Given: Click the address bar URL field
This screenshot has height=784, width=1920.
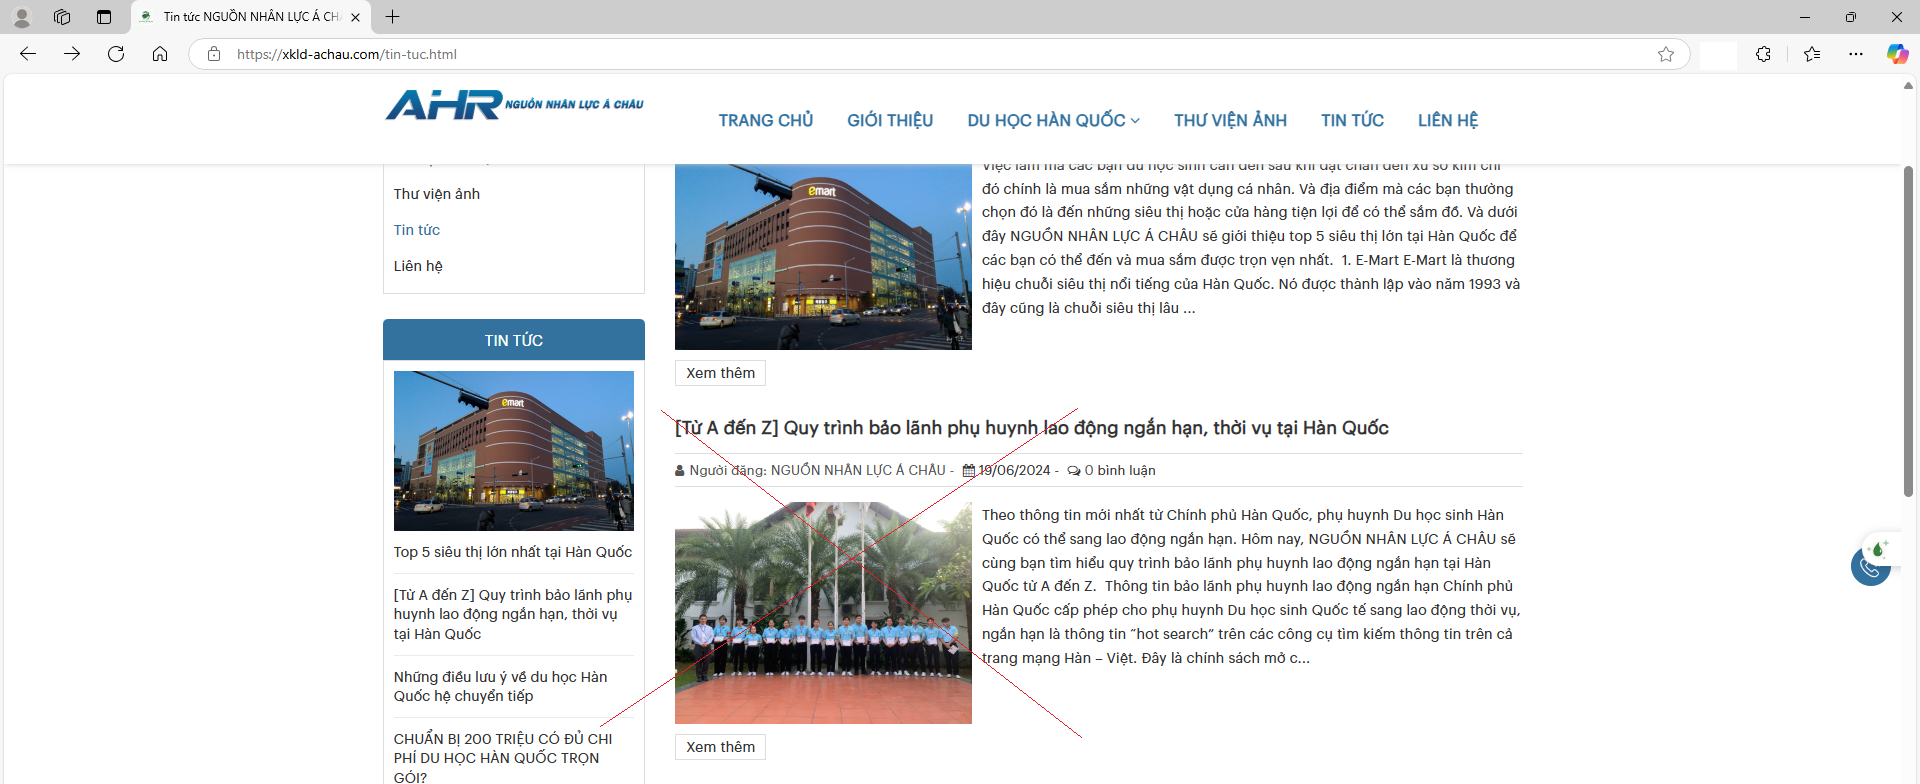Looking at the screenshot, I should (x=940, y=54).
